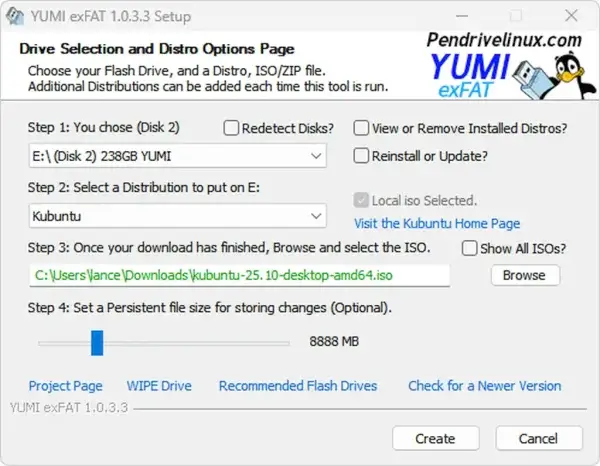This screenshot has height=466, width=600.
Task: Toggle the Show All ISOs checkbox
Action: (x=469, y=248)
